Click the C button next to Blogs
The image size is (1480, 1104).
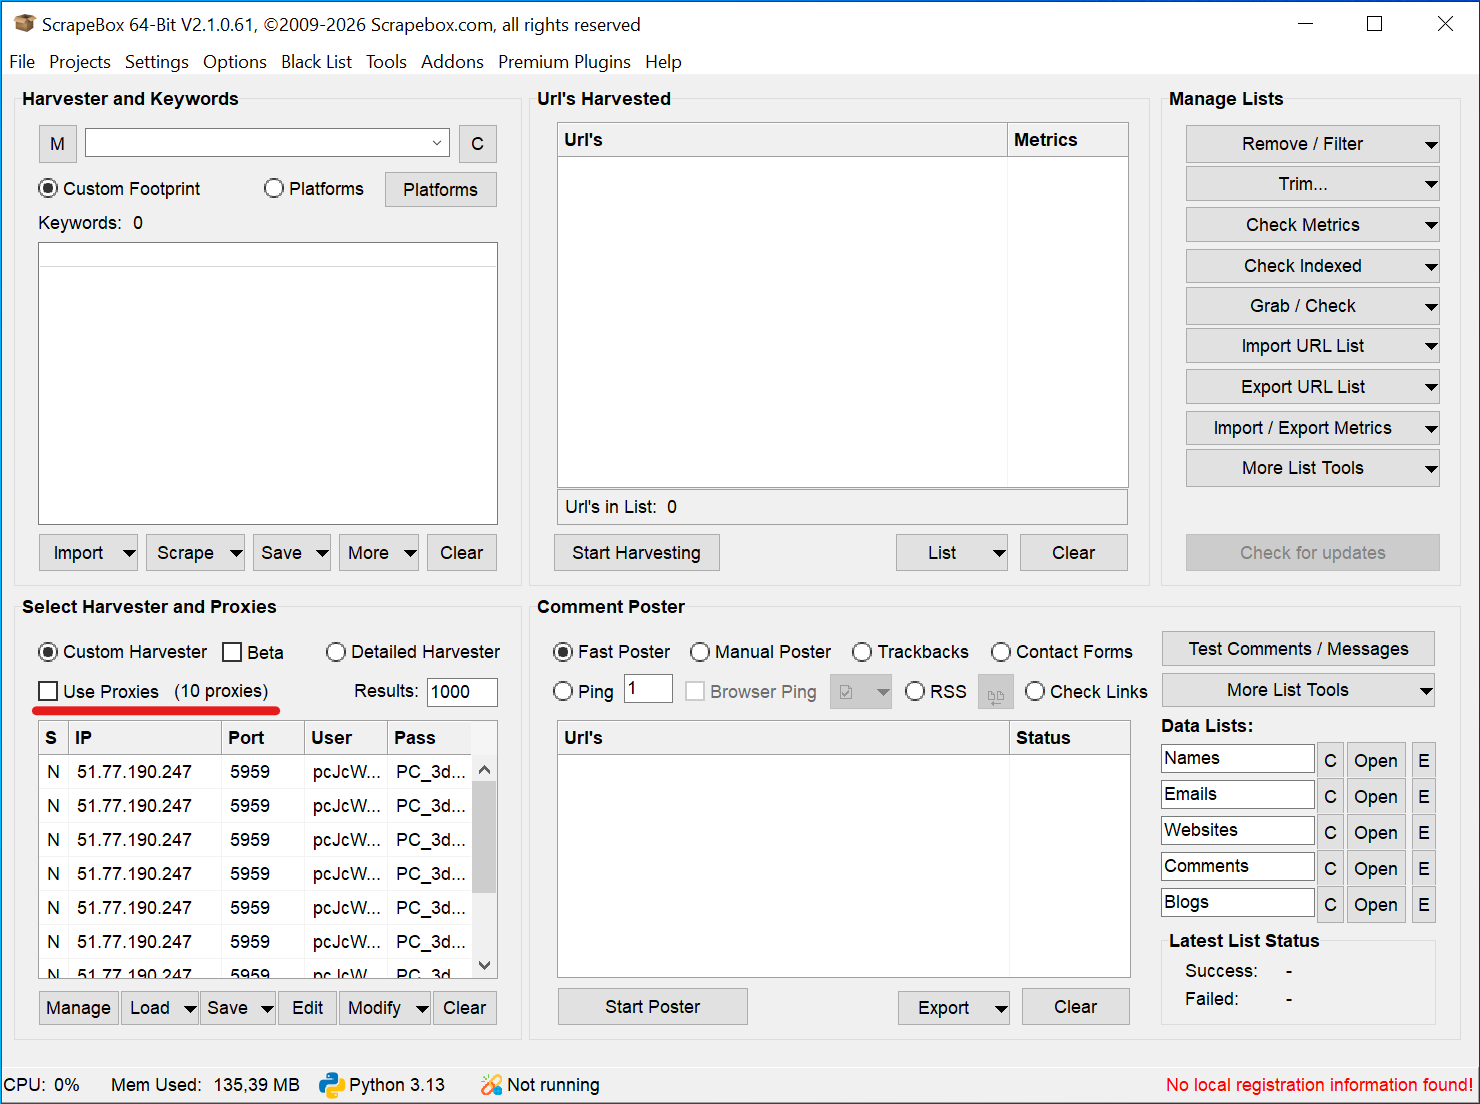pos(1330,905)
